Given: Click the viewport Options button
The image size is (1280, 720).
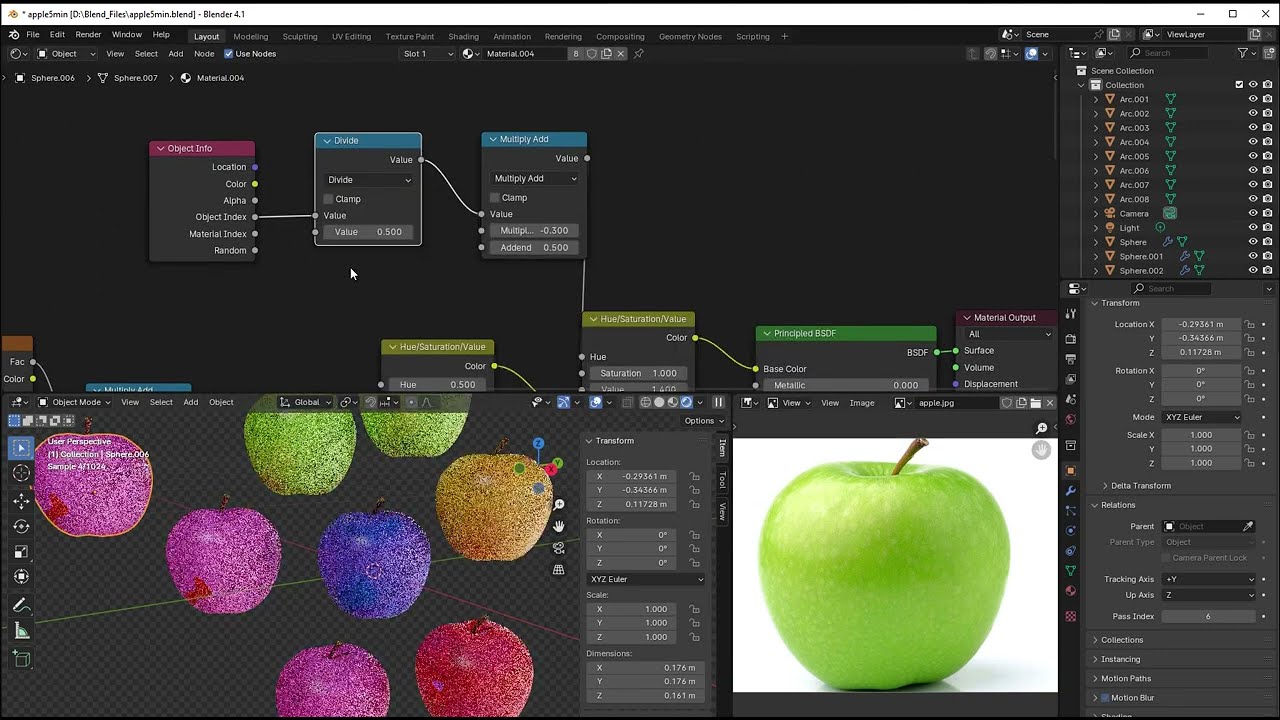Looking at the screenshot, I should click(703, 421).
